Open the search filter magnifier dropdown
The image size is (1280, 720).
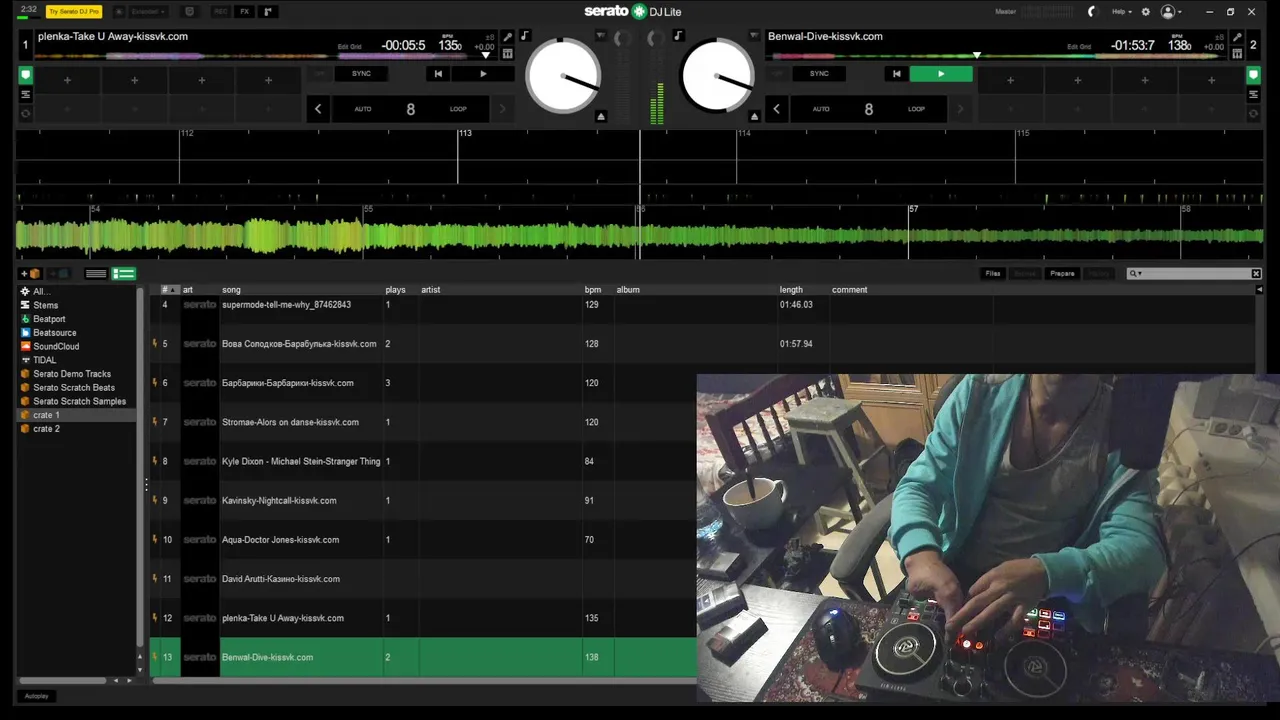1135,273
